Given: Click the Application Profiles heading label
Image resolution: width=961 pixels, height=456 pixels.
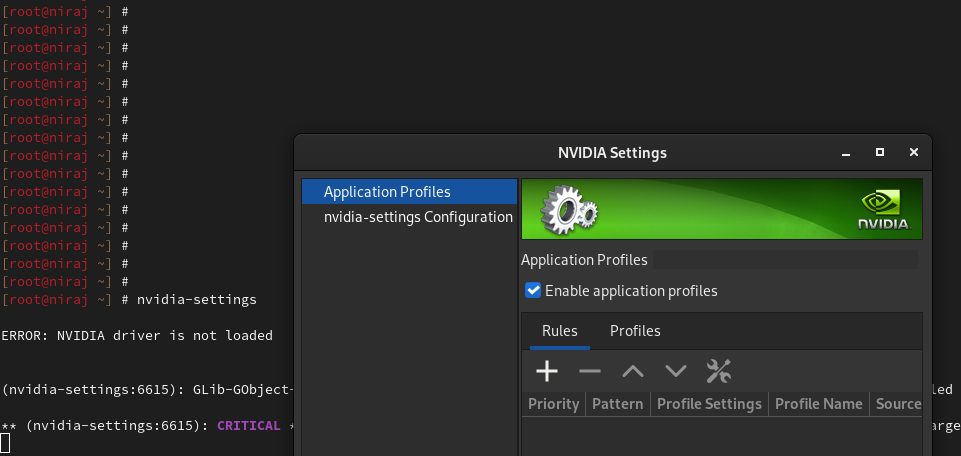Looking at the screenshot, I should pos(584,260).
